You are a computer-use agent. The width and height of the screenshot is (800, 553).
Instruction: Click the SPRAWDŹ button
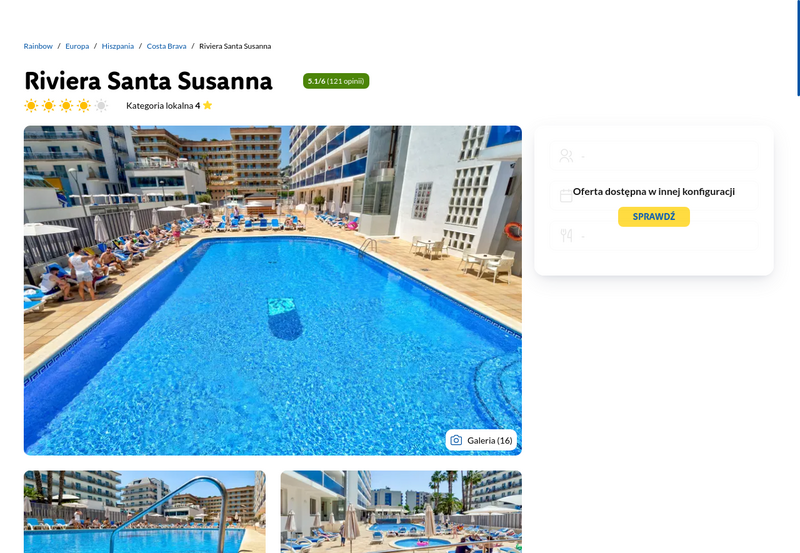click(x=654, y=217)
